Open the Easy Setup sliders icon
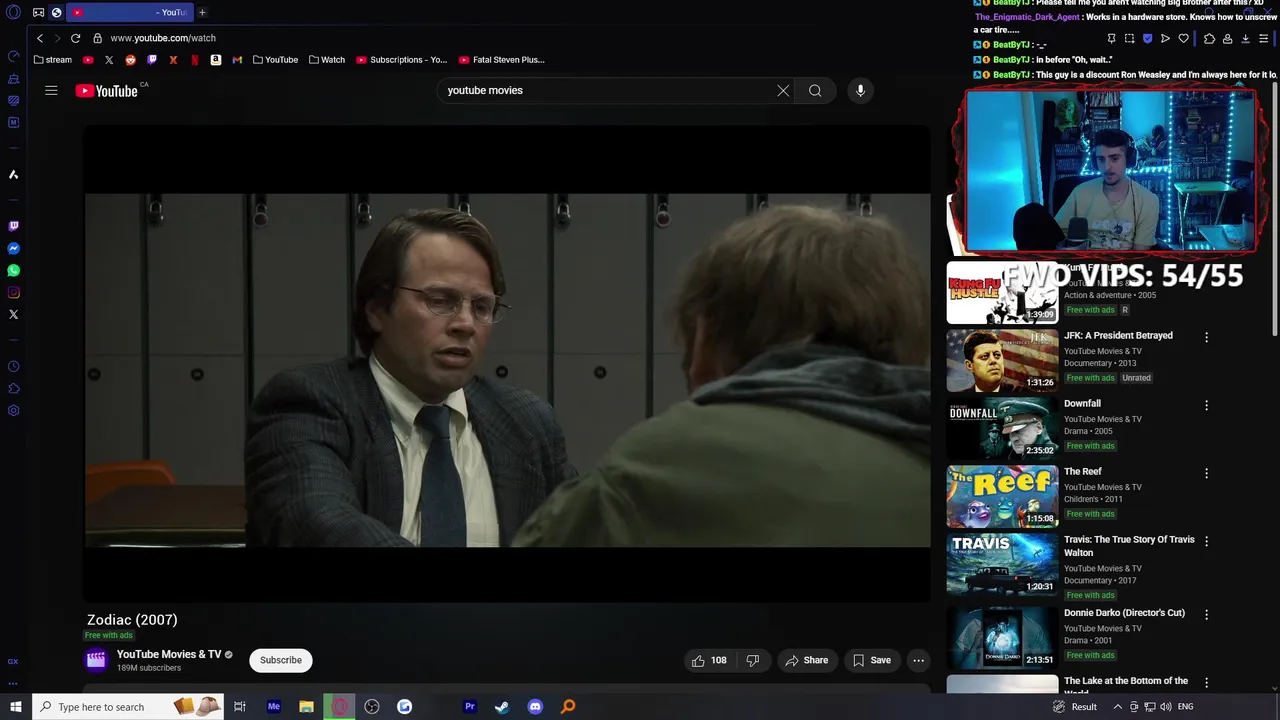Viewport: 1280px width, 720px height. click(x=1265, y=38)
